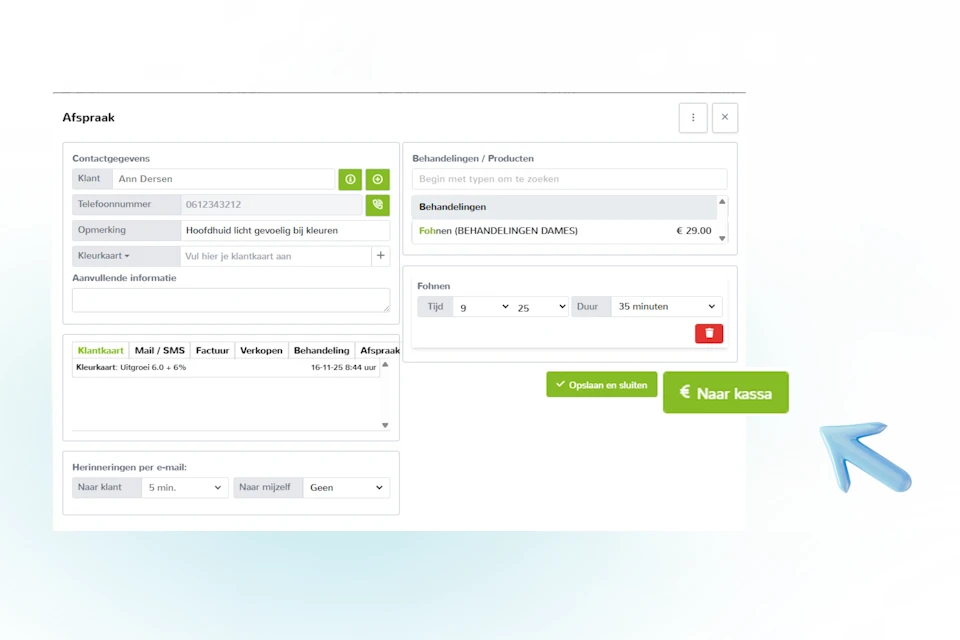Switch to the Mail / SMS tab
The width and height of the screenshot is (960, 640).
(x=160, y=350)
